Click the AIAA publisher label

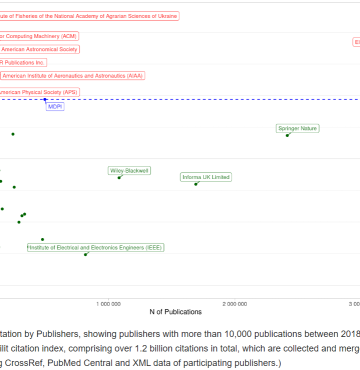[72, 76]
